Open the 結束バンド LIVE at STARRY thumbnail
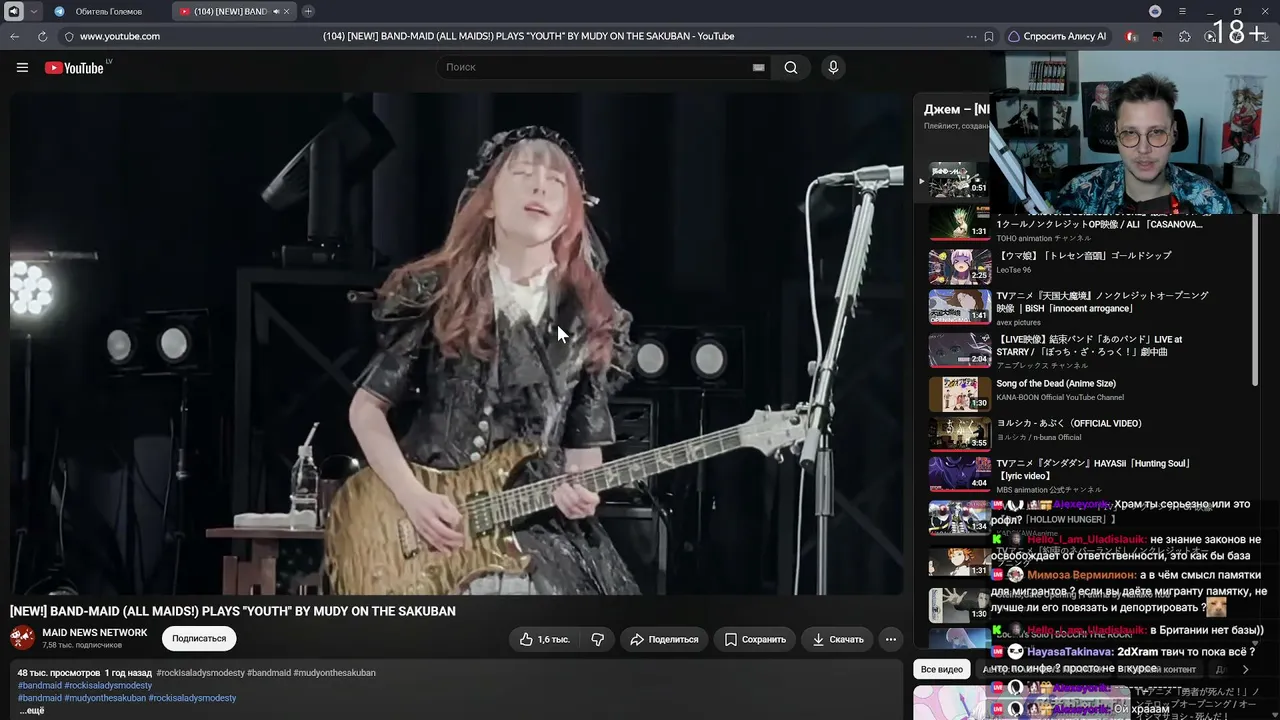Screen dimensions: 1280x720 (959, 350)
